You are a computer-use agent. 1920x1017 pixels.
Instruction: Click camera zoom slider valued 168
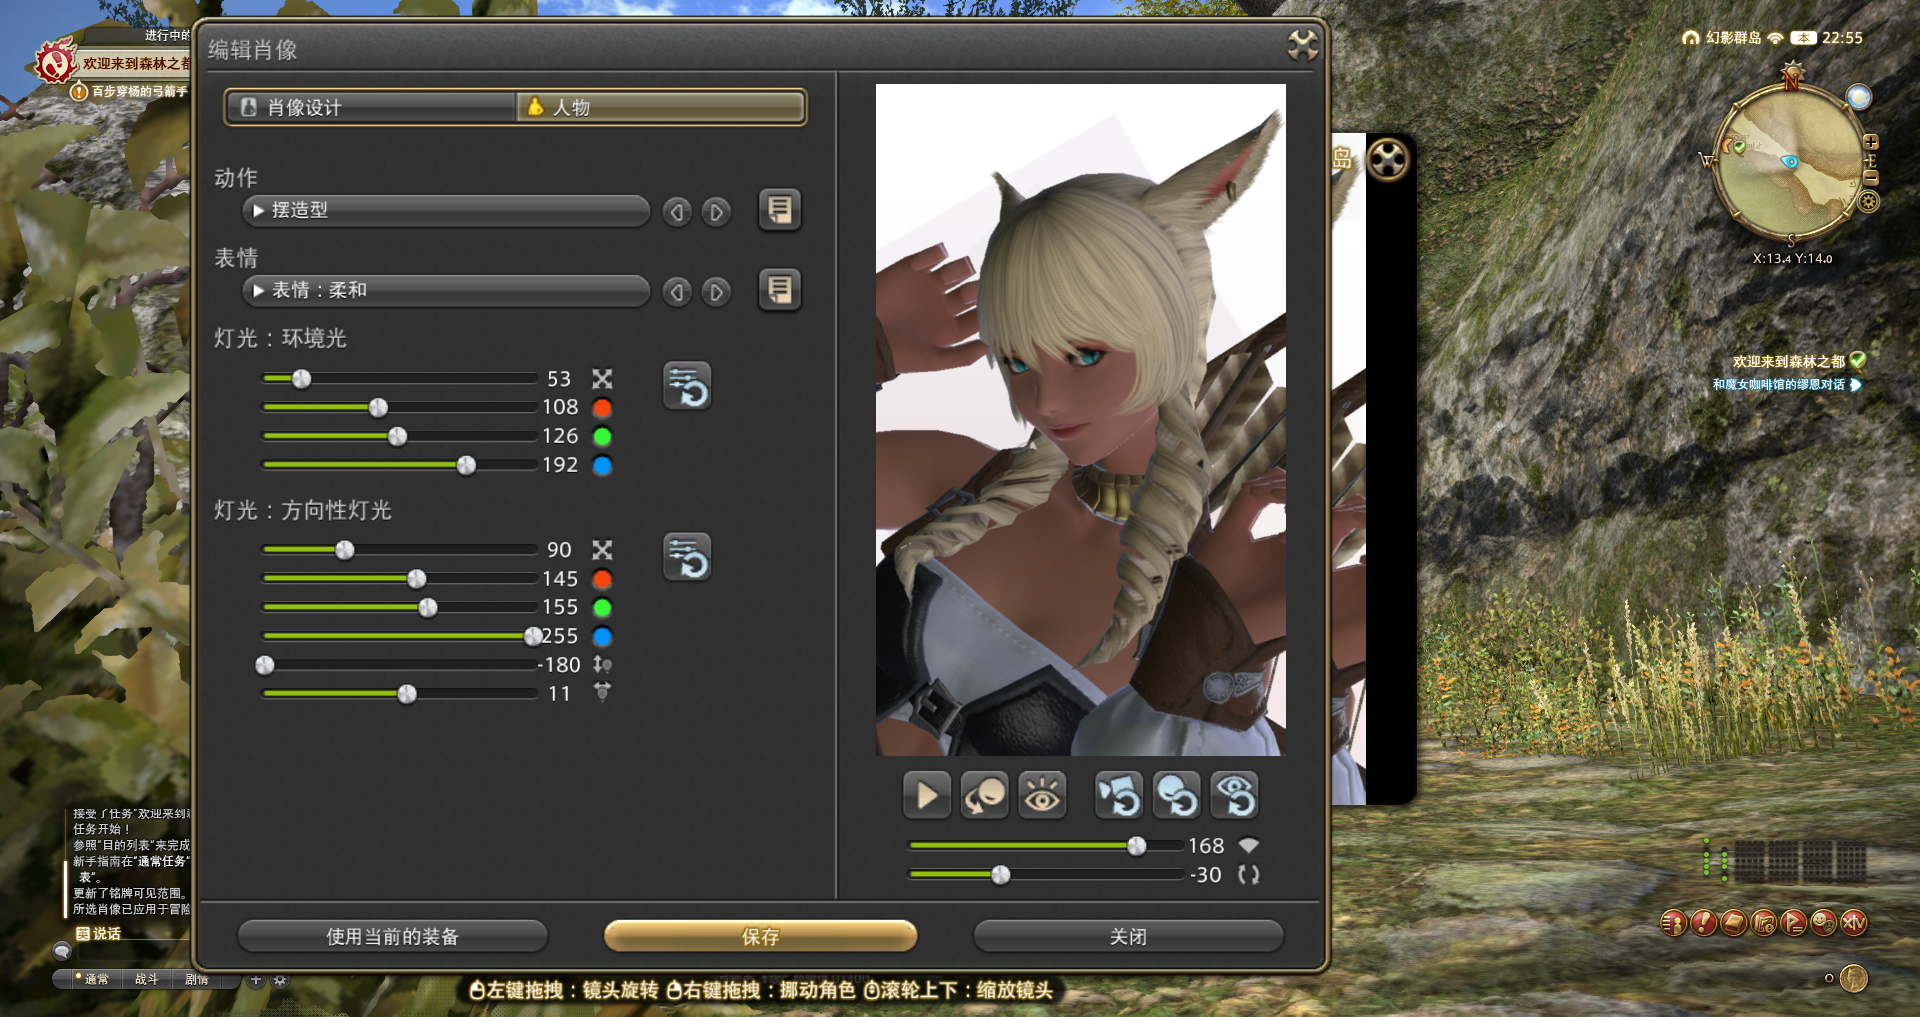[1046, 846]
